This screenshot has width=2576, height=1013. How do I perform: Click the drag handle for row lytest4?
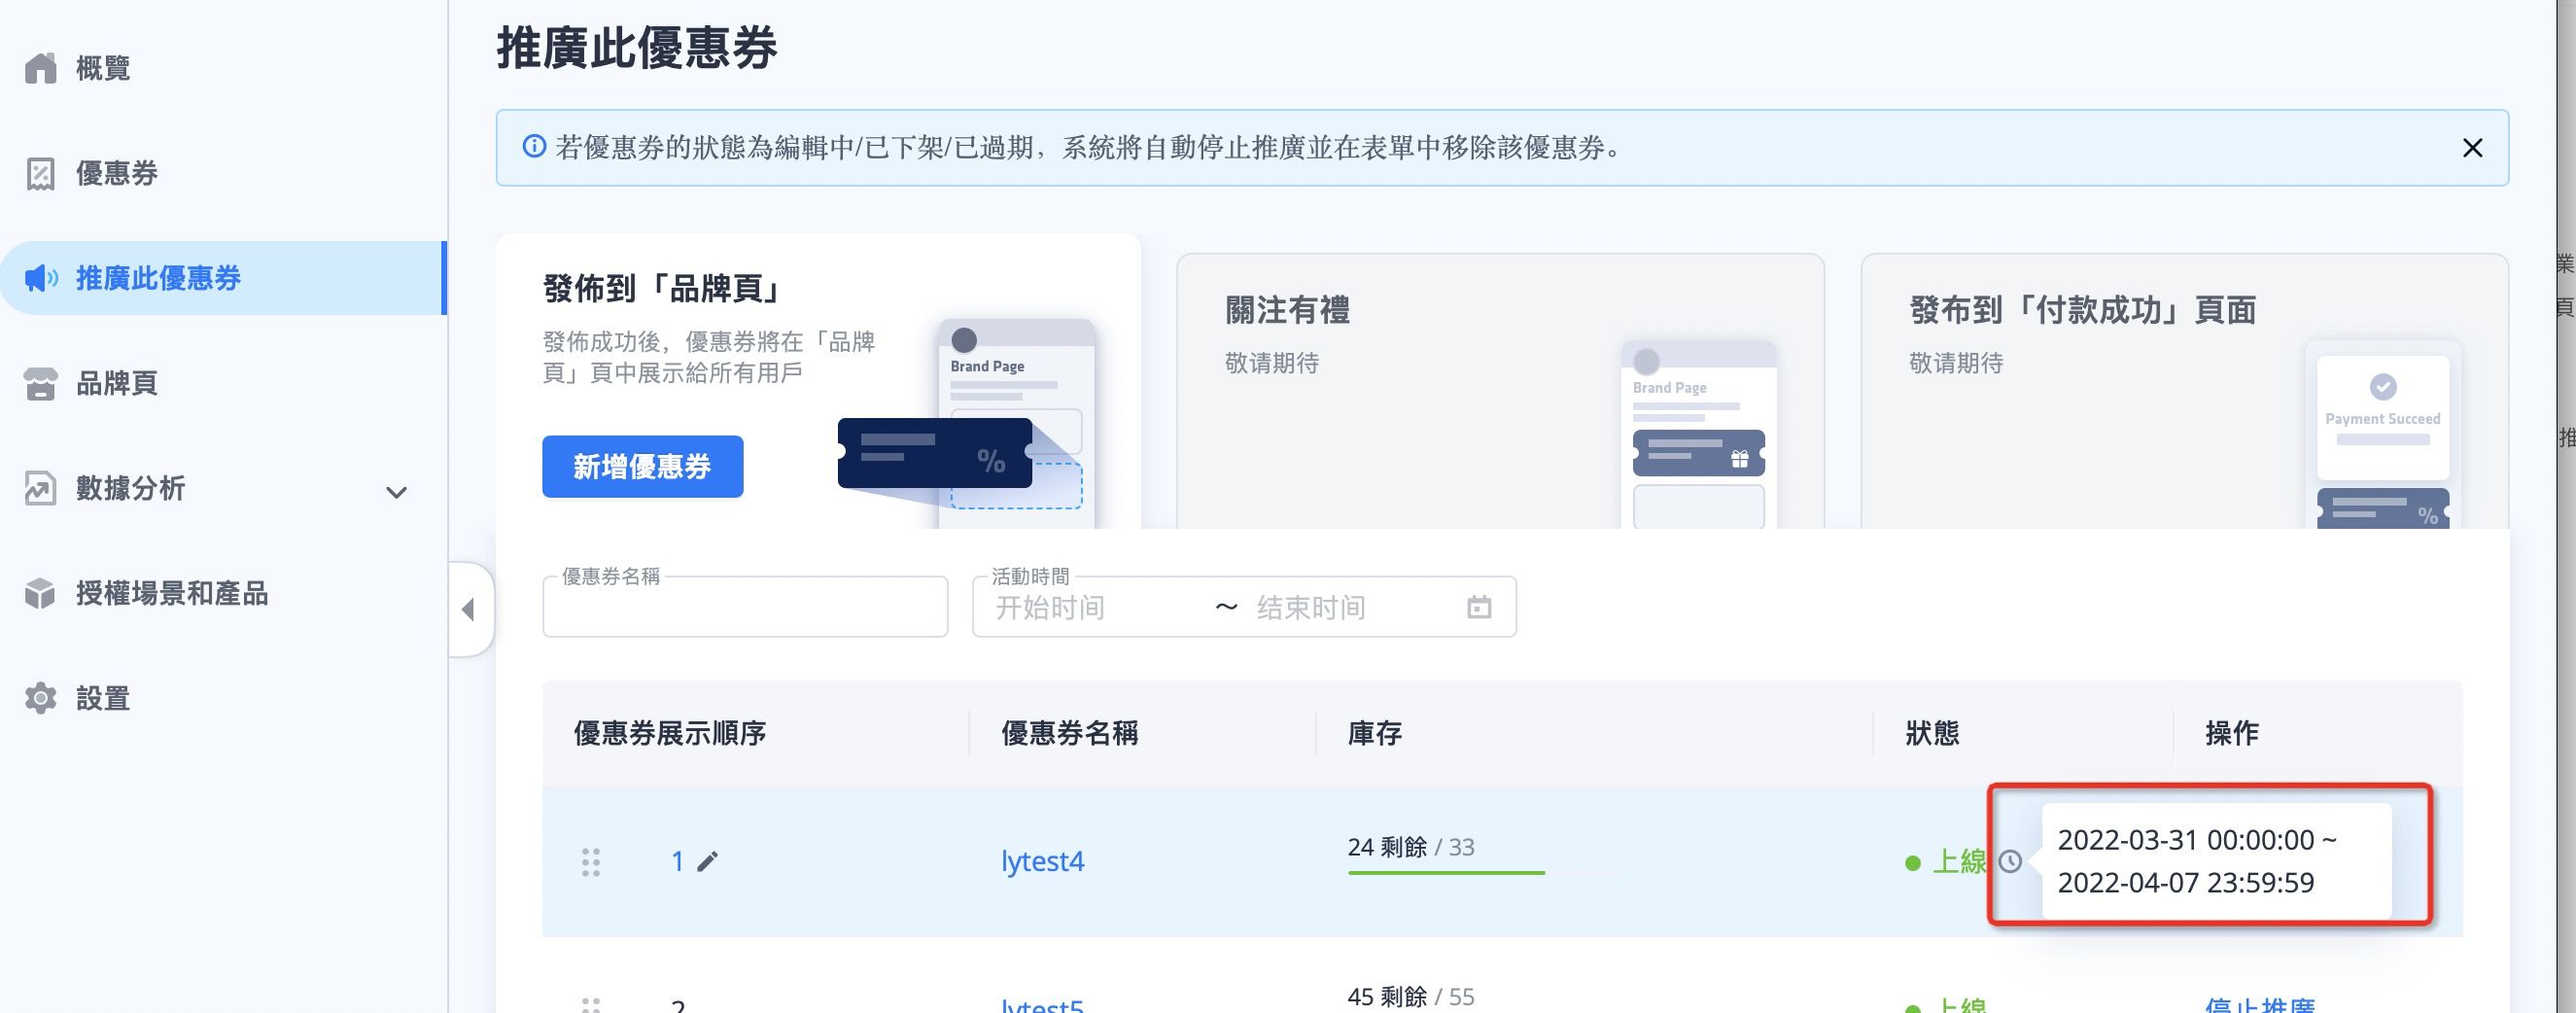(591, 862)
